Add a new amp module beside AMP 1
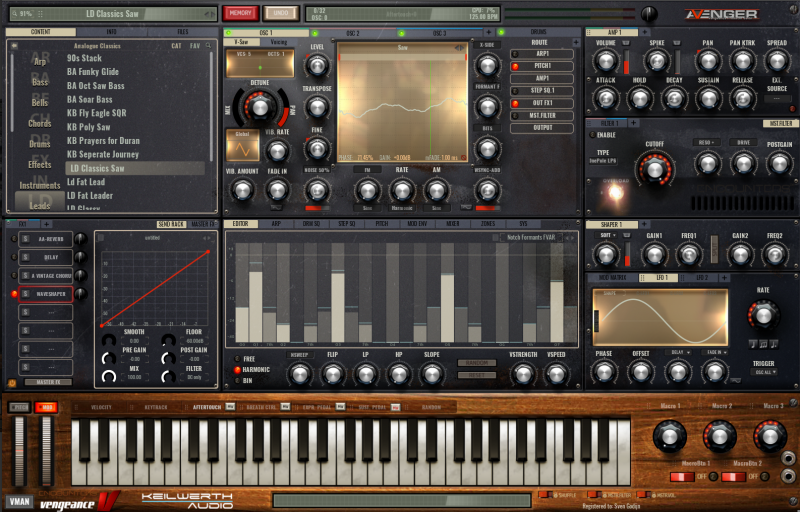800x512 pixels. (644, 33)
